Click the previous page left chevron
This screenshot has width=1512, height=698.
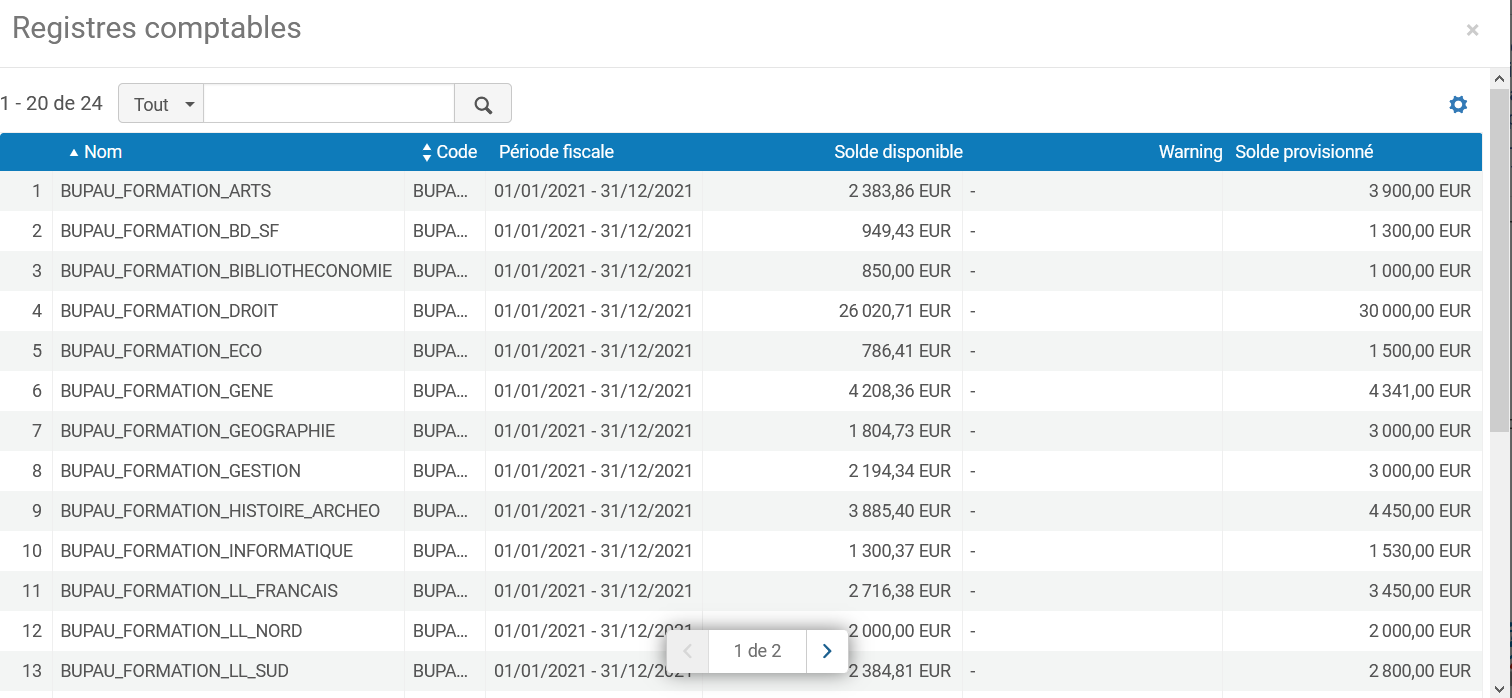coord(688,651)
